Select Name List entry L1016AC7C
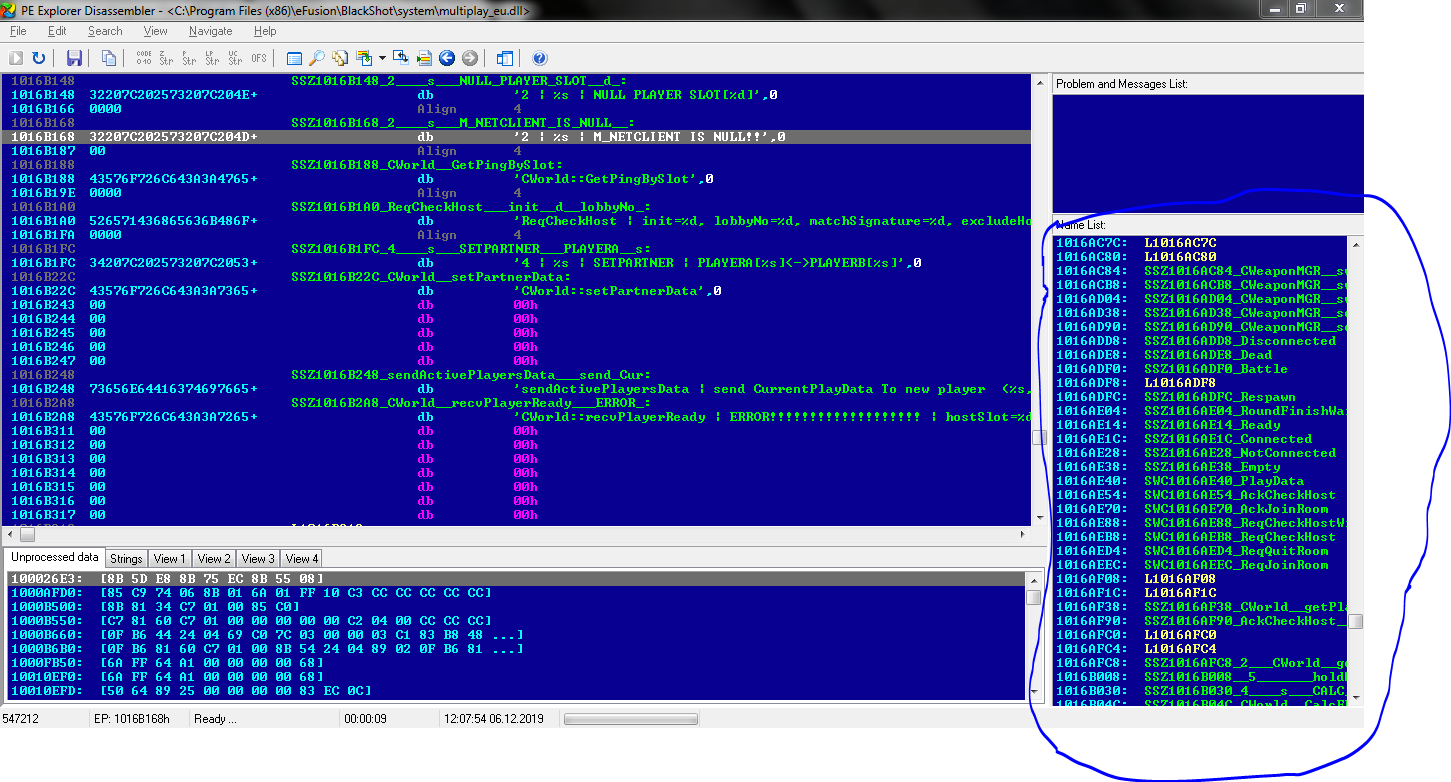This screenshot has height=782, width=1451. [x=1200, y=243]
